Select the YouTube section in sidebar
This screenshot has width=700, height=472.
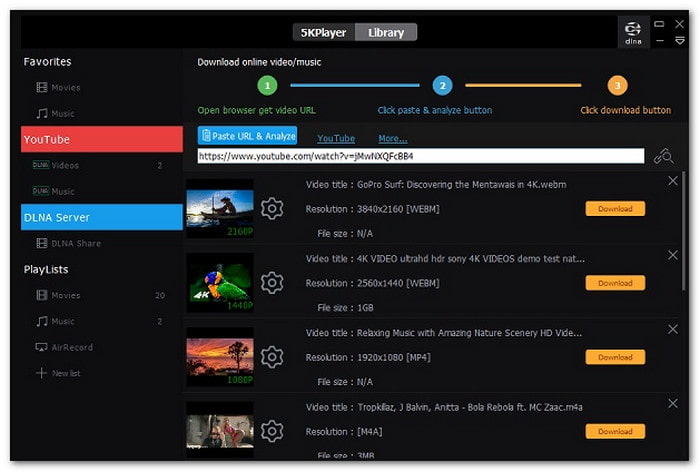(102, 139)
